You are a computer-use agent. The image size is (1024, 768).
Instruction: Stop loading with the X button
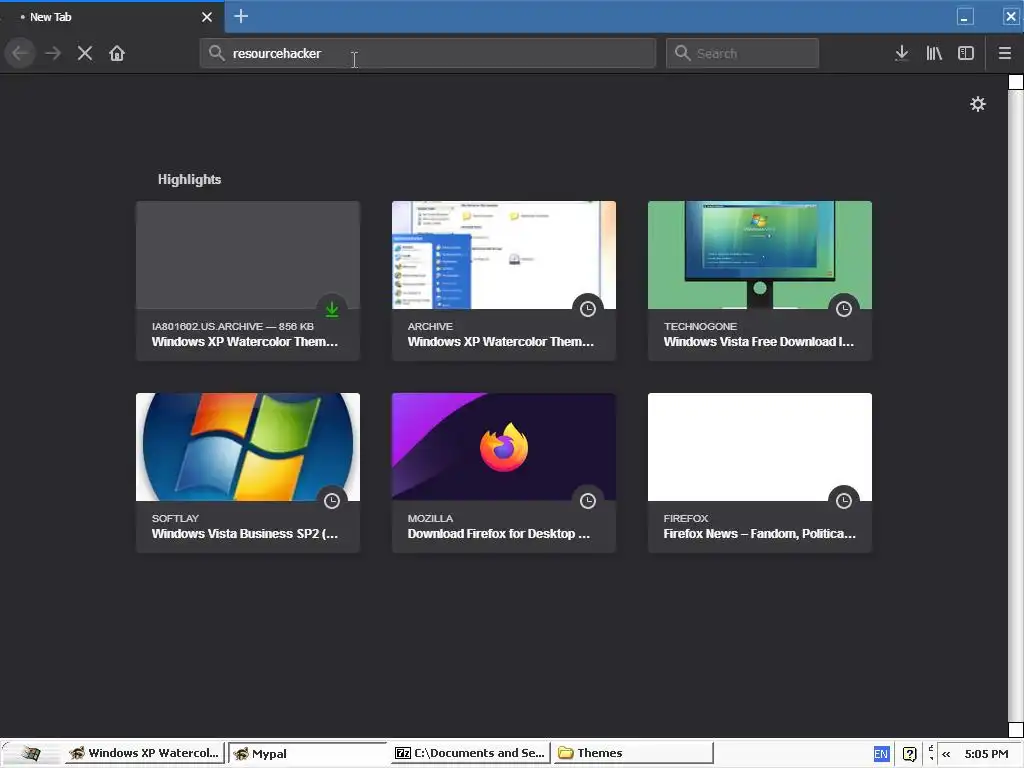[x=85, y=53]
